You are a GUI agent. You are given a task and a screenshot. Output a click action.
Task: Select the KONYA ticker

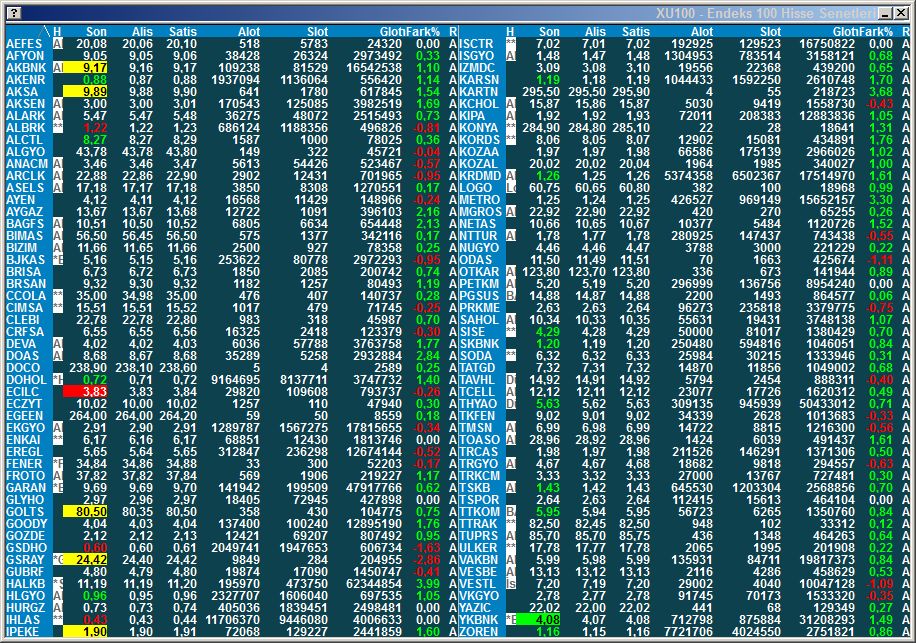(479, 128)
